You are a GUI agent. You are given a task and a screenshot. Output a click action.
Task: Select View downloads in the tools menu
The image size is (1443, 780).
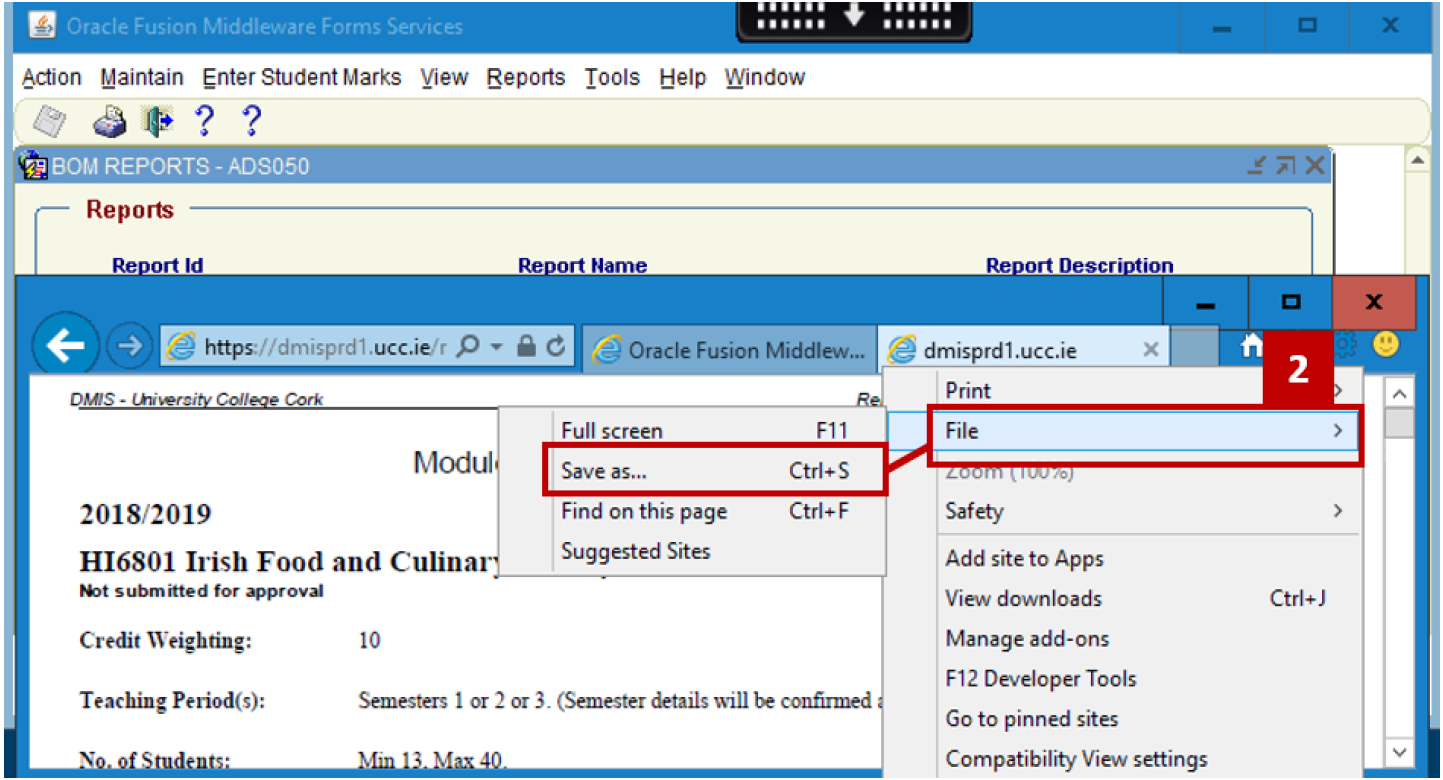pyautogui.click(x=1023, y=599)
